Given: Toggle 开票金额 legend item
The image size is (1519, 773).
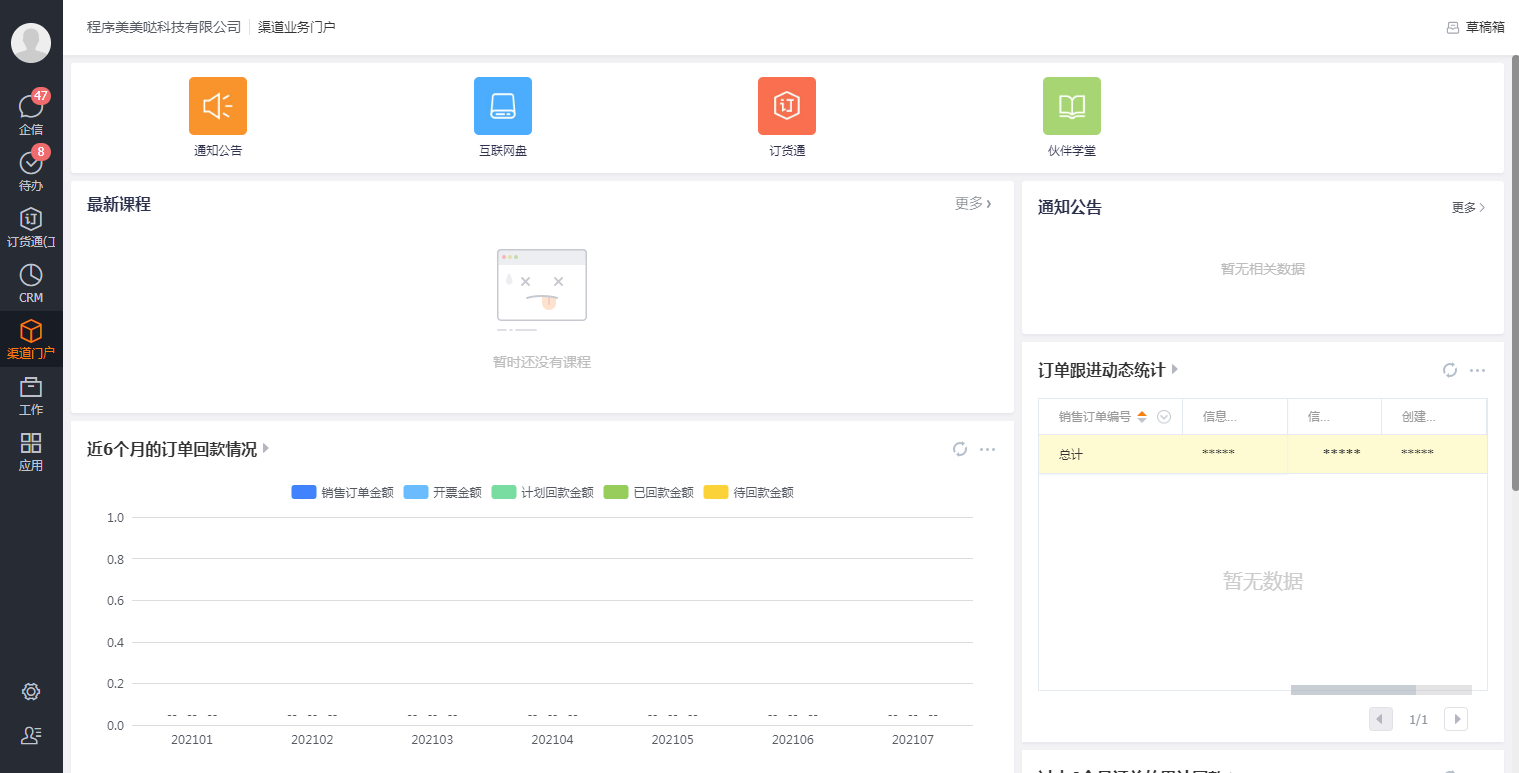Looking at the screenshot, I should tap(442, 492).
